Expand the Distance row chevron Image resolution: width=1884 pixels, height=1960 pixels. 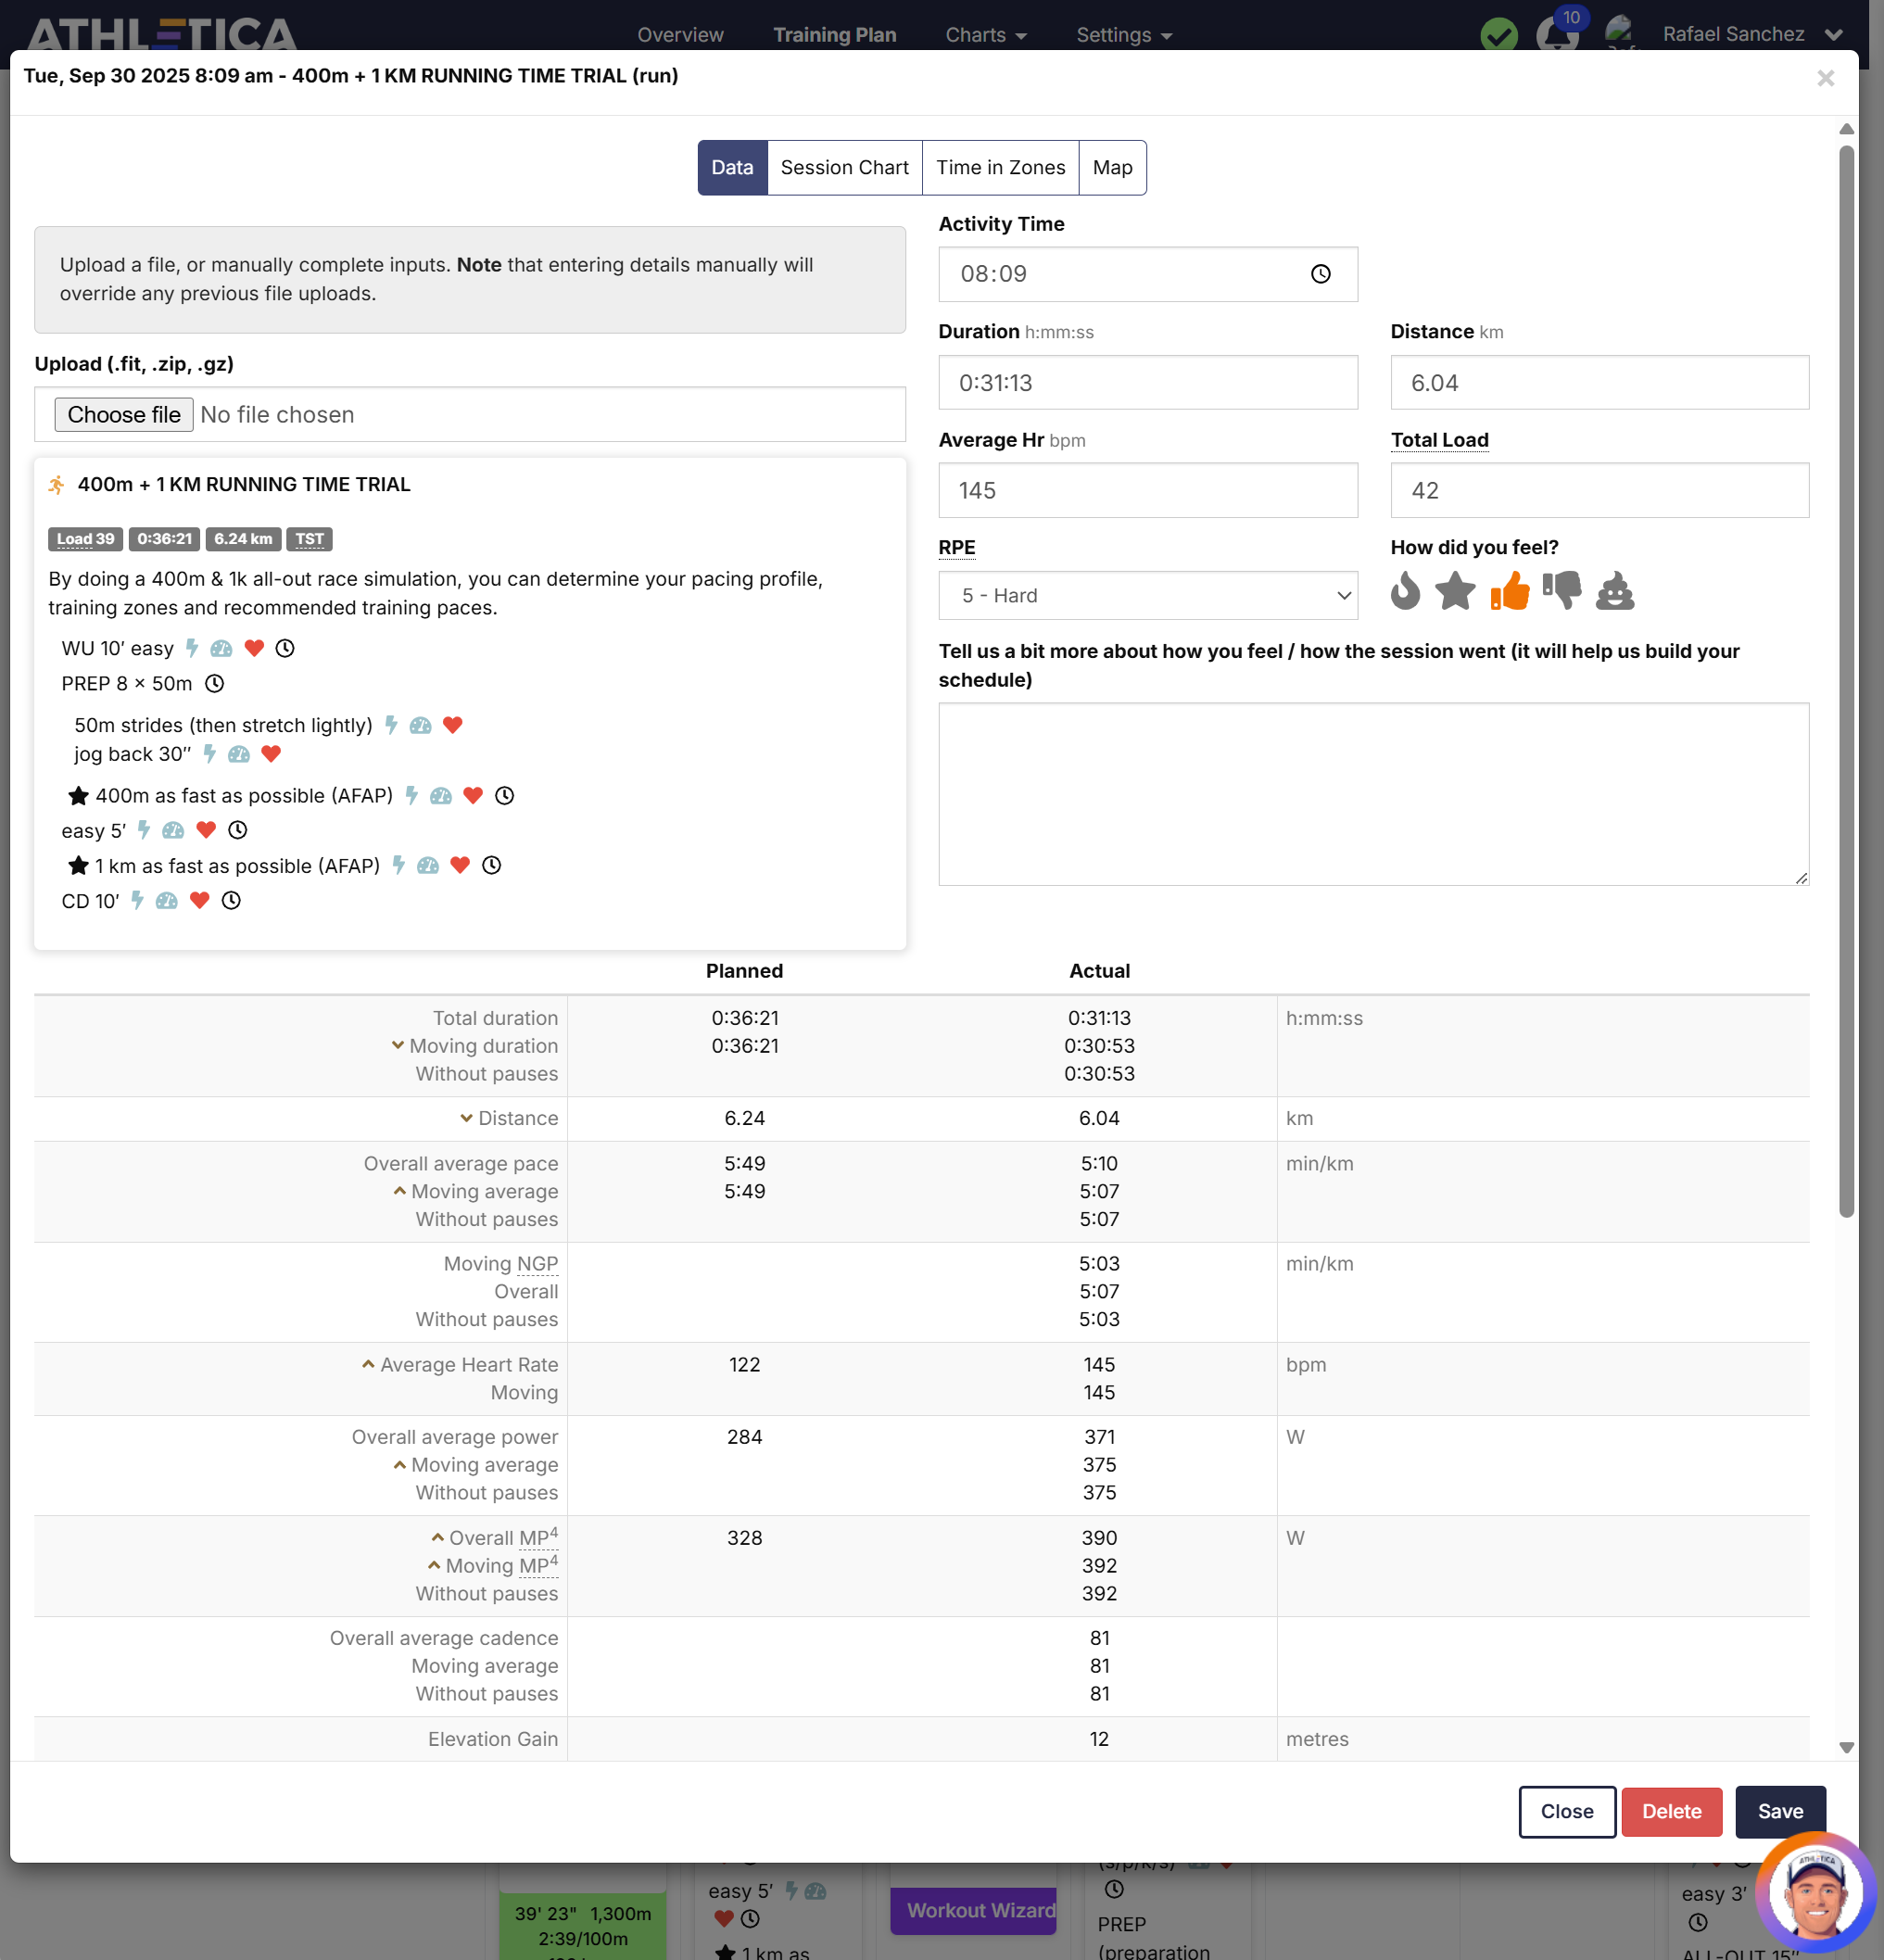[466, 1118]
